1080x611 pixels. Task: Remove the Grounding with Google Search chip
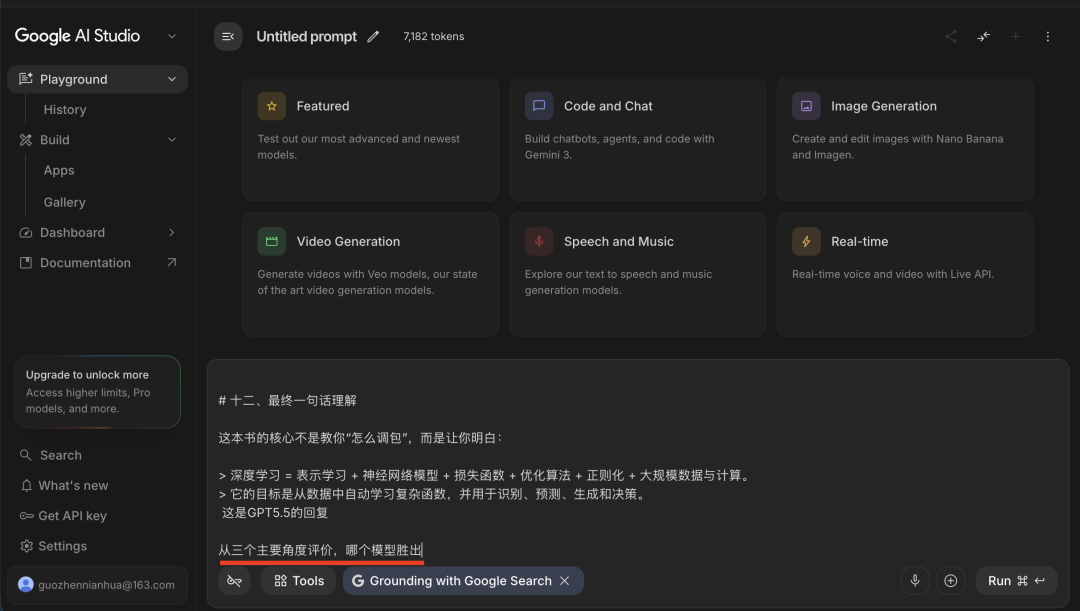coord(564,580)
